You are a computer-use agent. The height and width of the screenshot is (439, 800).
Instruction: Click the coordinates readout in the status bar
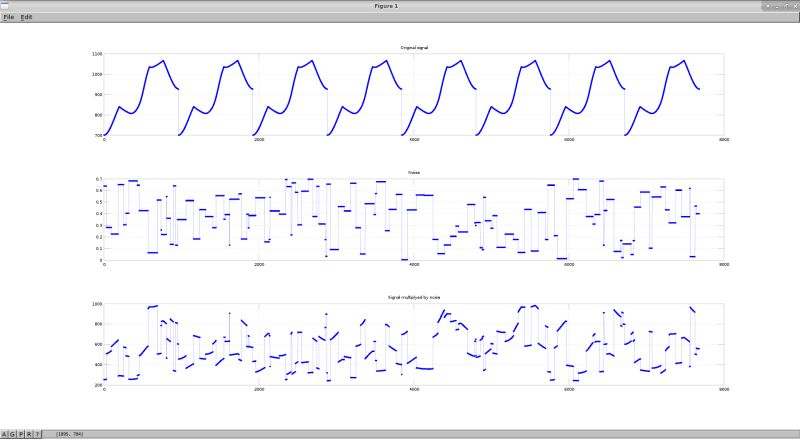coord(70,434)
